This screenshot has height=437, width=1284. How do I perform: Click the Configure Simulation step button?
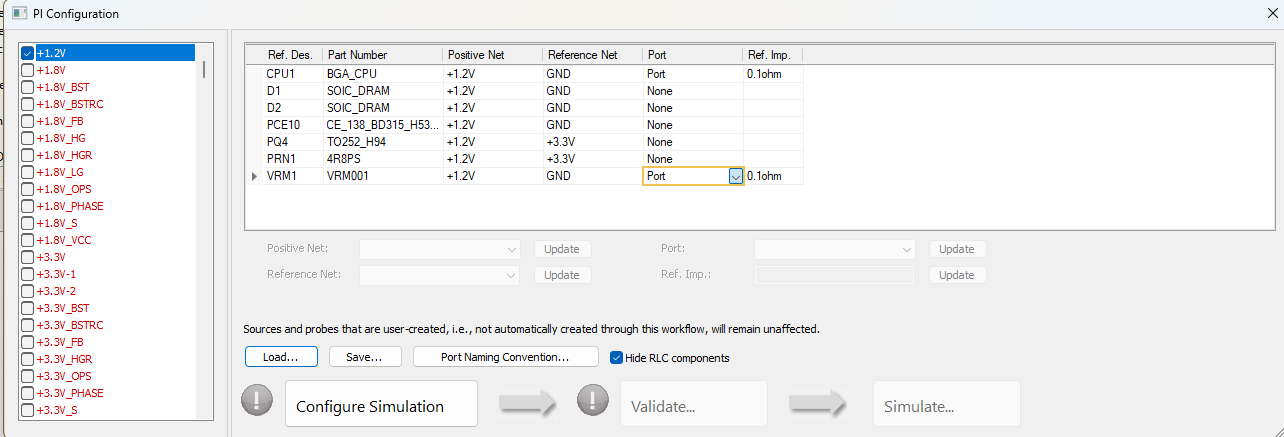point(380,404)
